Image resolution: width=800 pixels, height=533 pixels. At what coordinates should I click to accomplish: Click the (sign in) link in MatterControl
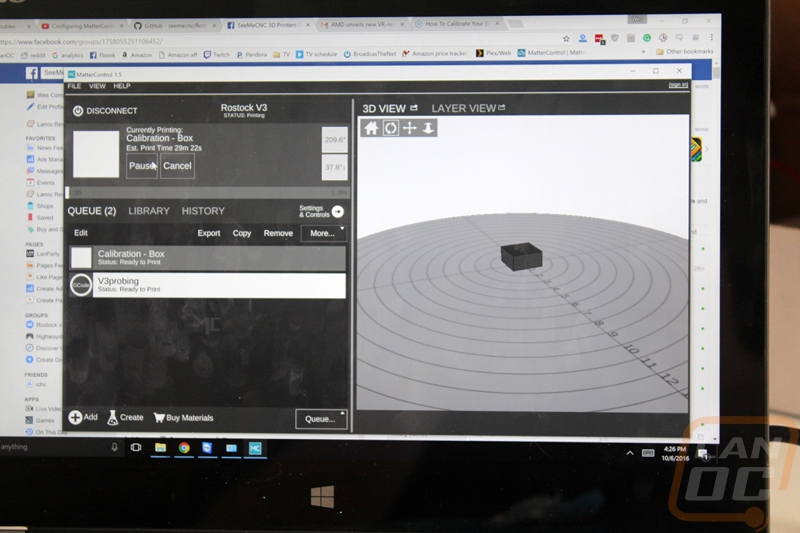678,85
